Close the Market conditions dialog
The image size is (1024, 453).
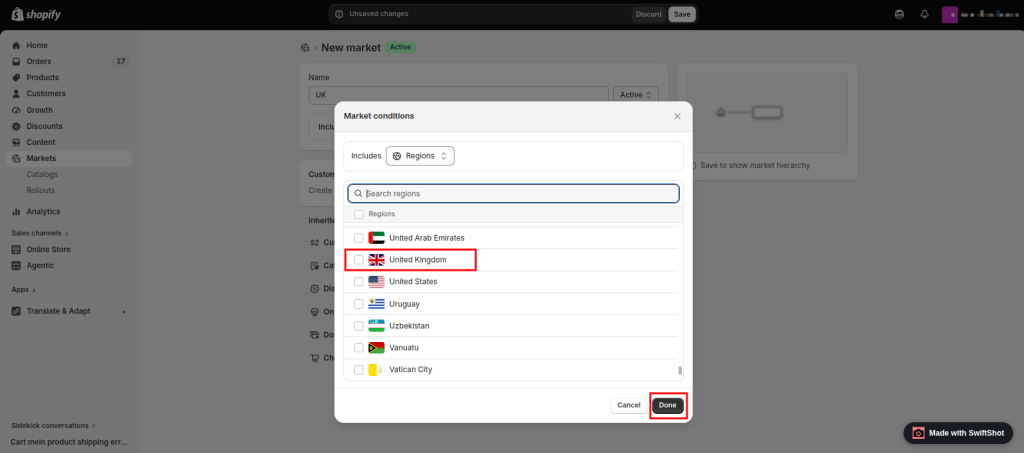pyautogui.click(x=677, y=116)
